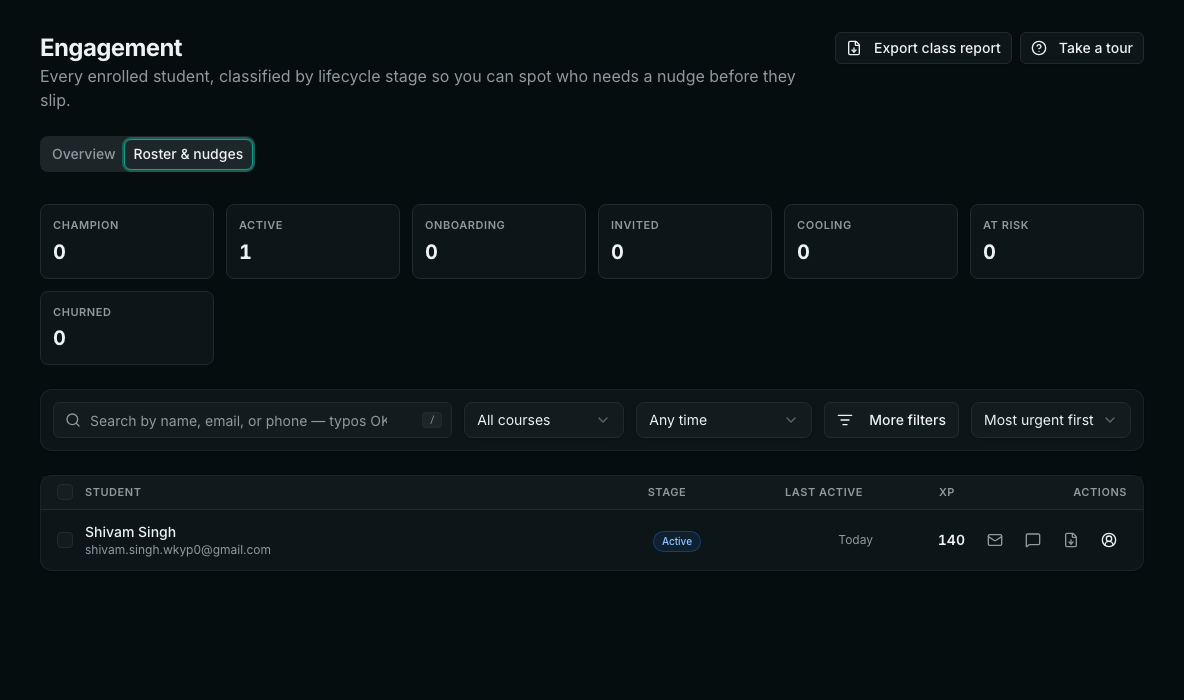The image size is (1184, 700).
Task: Focus the search by name field
Action: (x=252, y=420)
